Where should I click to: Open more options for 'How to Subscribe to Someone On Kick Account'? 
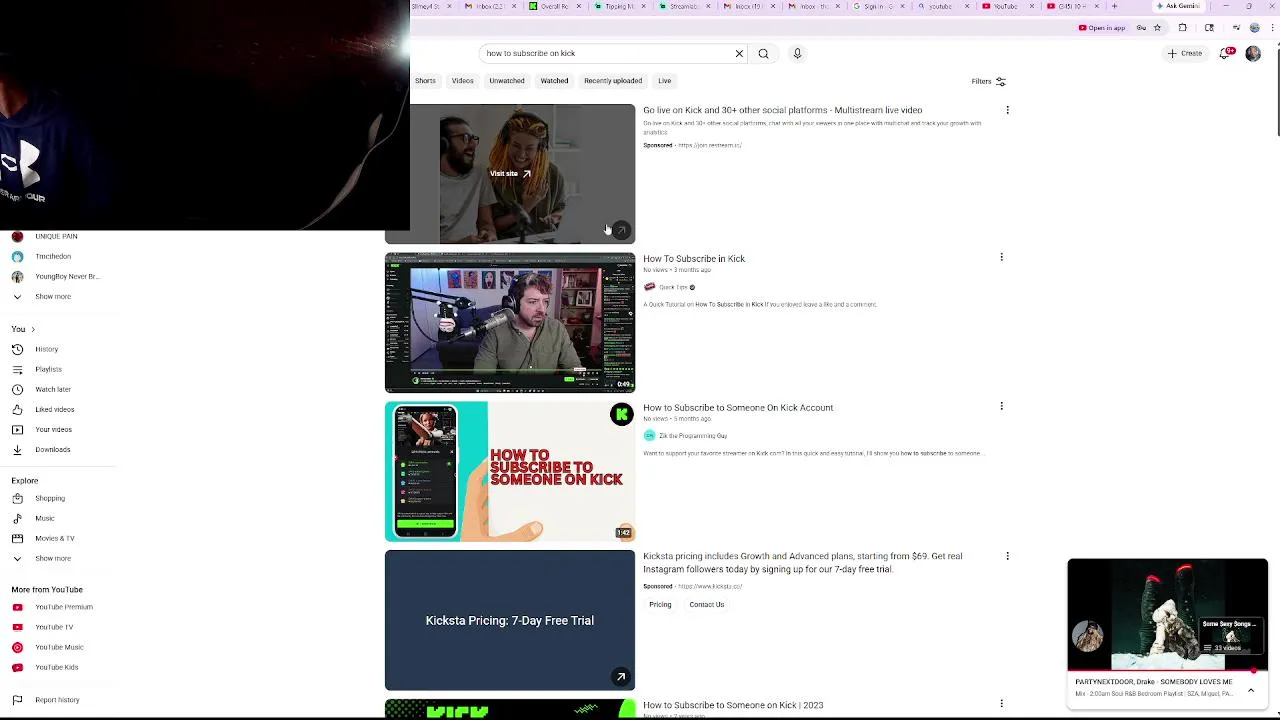1001,406
